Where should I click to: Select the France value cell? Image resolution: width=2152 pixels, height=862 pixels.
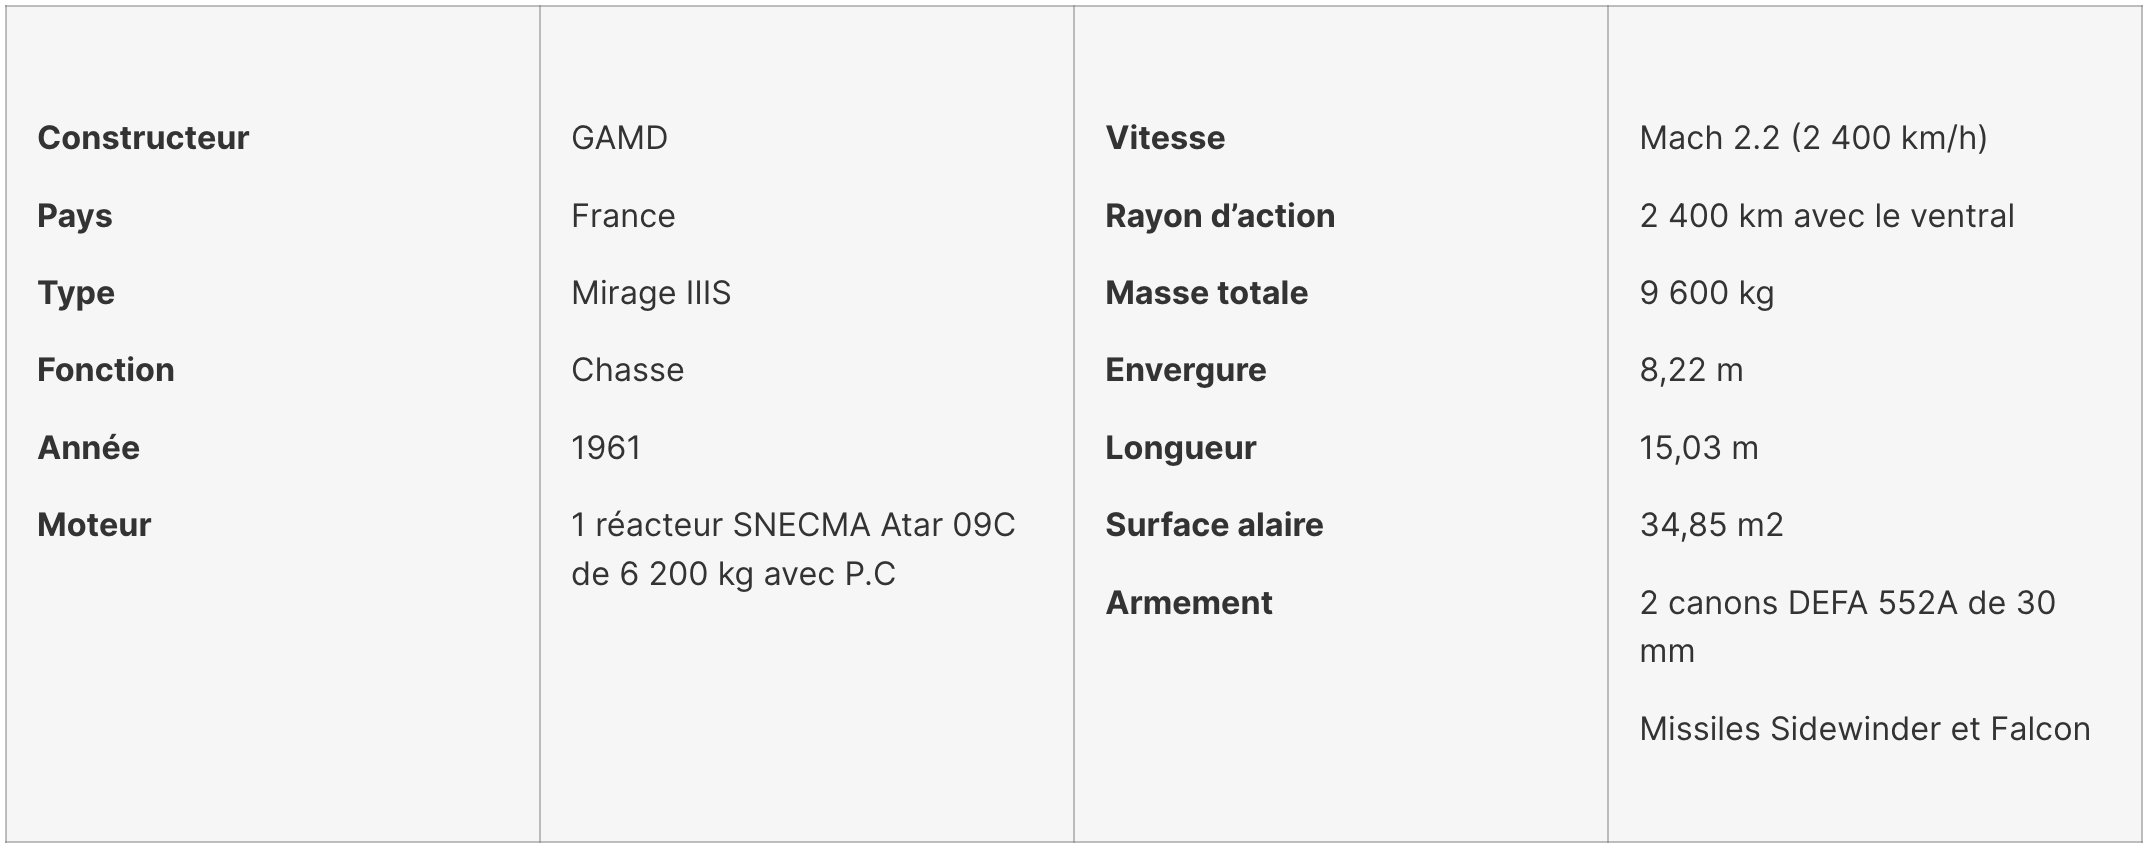pyautogui.click(x=623, y=216)
